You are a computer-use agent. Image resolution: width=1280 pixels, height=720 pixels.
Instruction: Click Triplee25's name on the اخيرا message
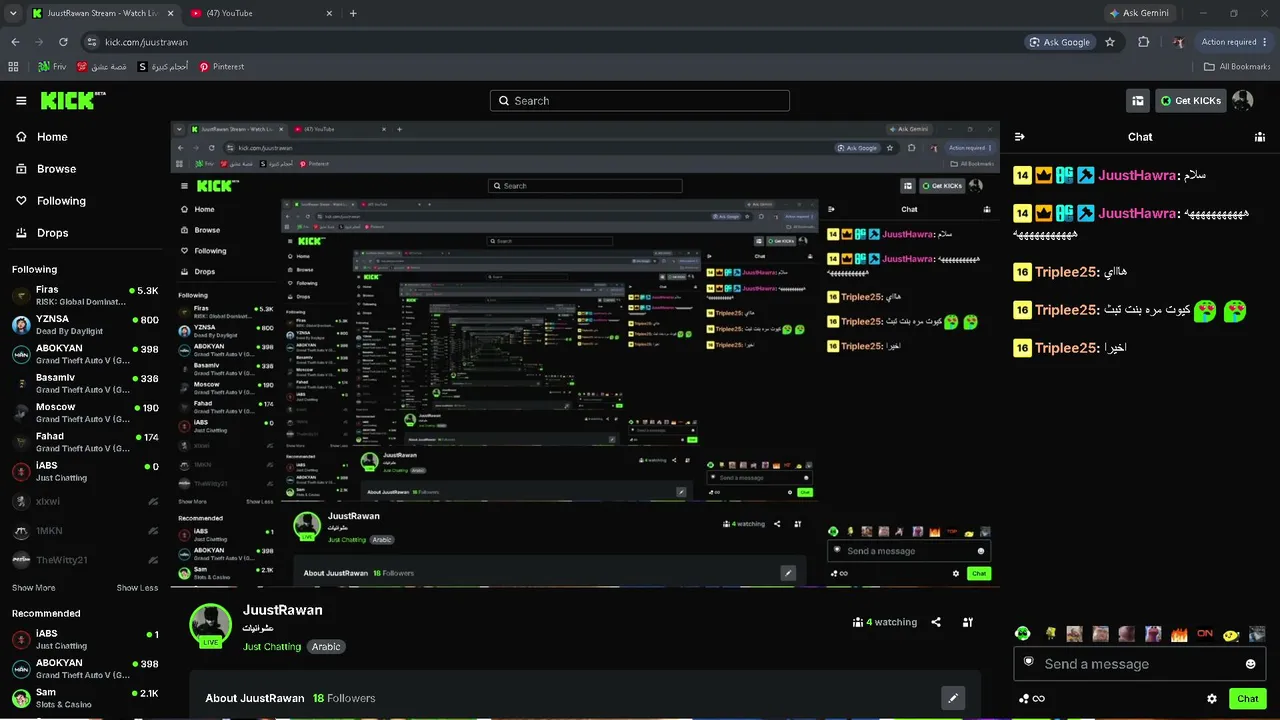coord(1067,348)
